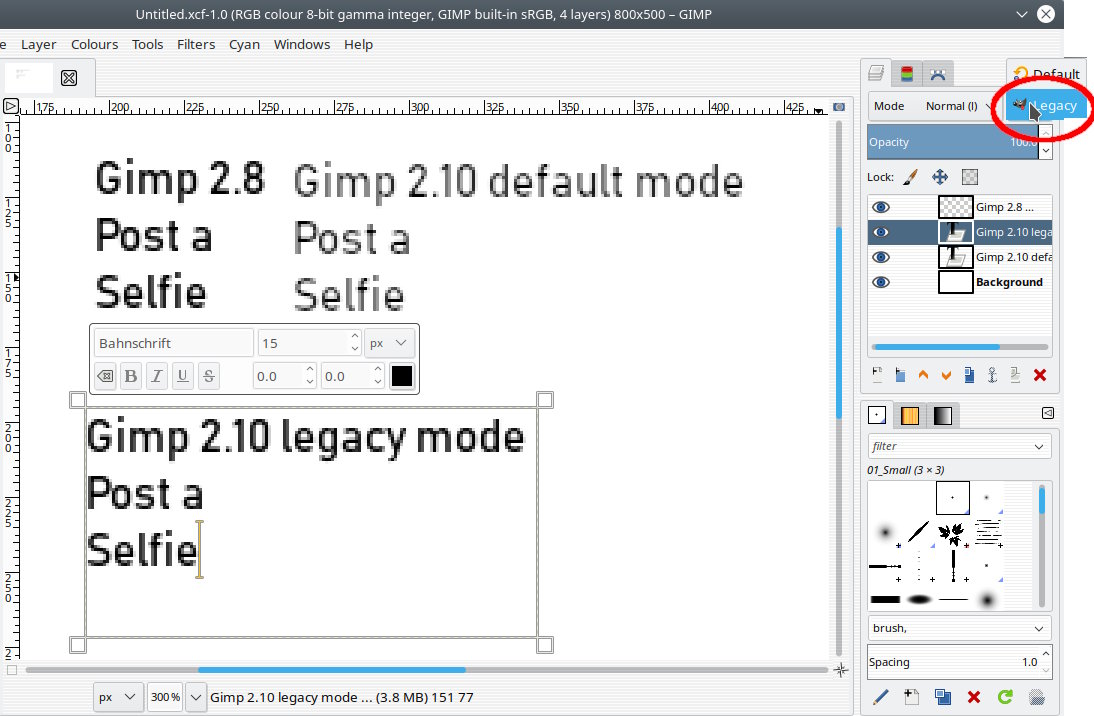Select the Background layer thumbnail

(955, 283)
